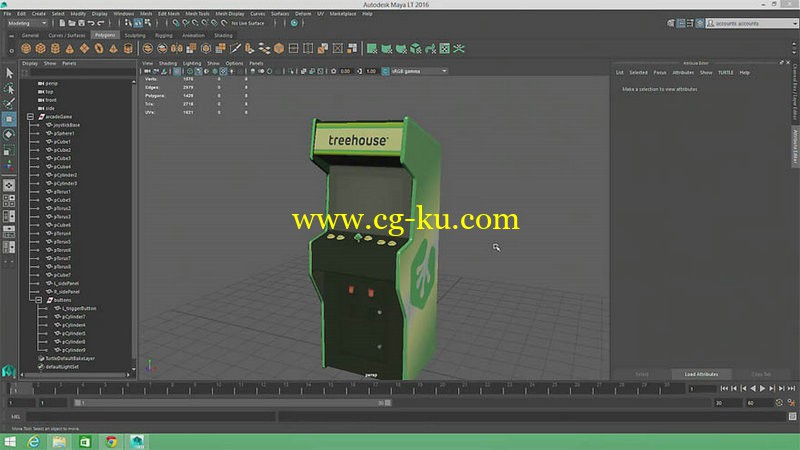Select the joystickBase node in Outliner
This screenshot has height=450, width=800.
66,125
